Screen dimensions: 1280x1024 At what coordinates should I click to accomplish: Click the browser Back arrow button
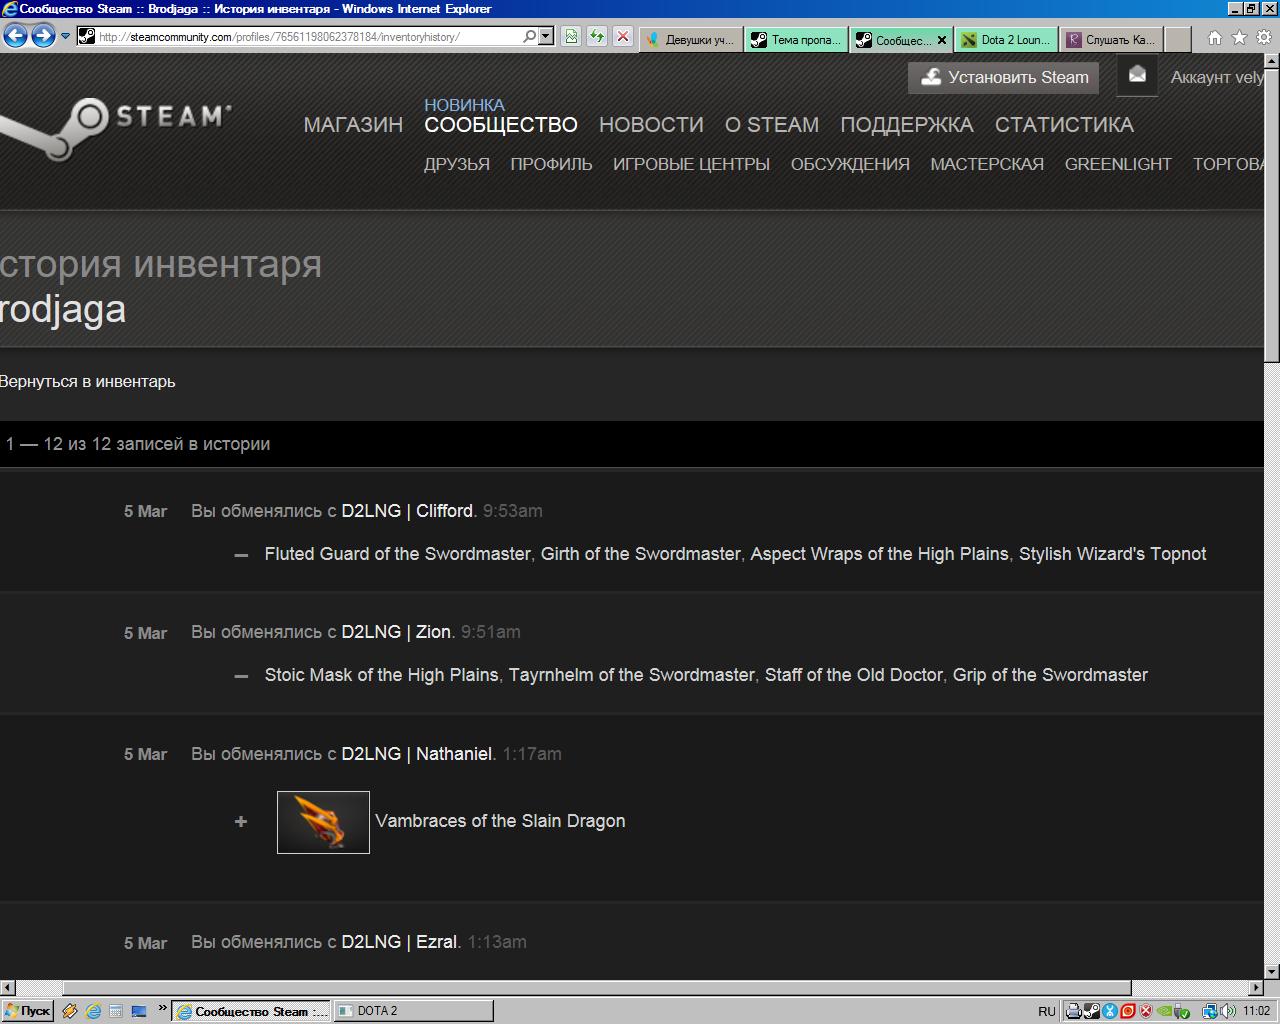pyautogui.click(x=16, y=36)
